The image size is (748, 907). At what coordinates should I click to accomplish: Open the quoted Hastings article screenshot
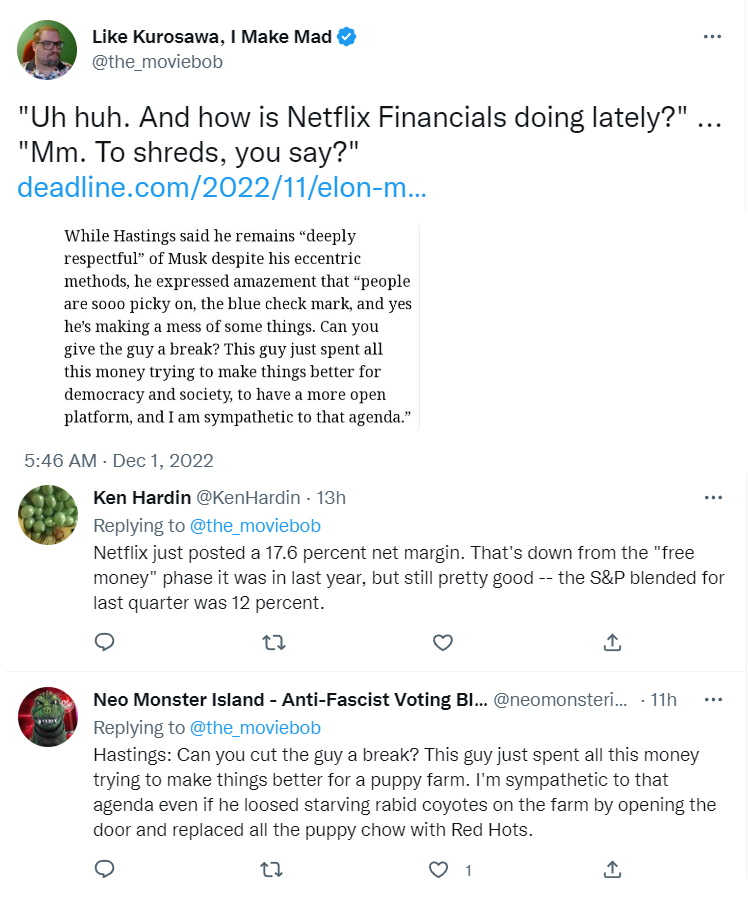(x=238, y=326)
